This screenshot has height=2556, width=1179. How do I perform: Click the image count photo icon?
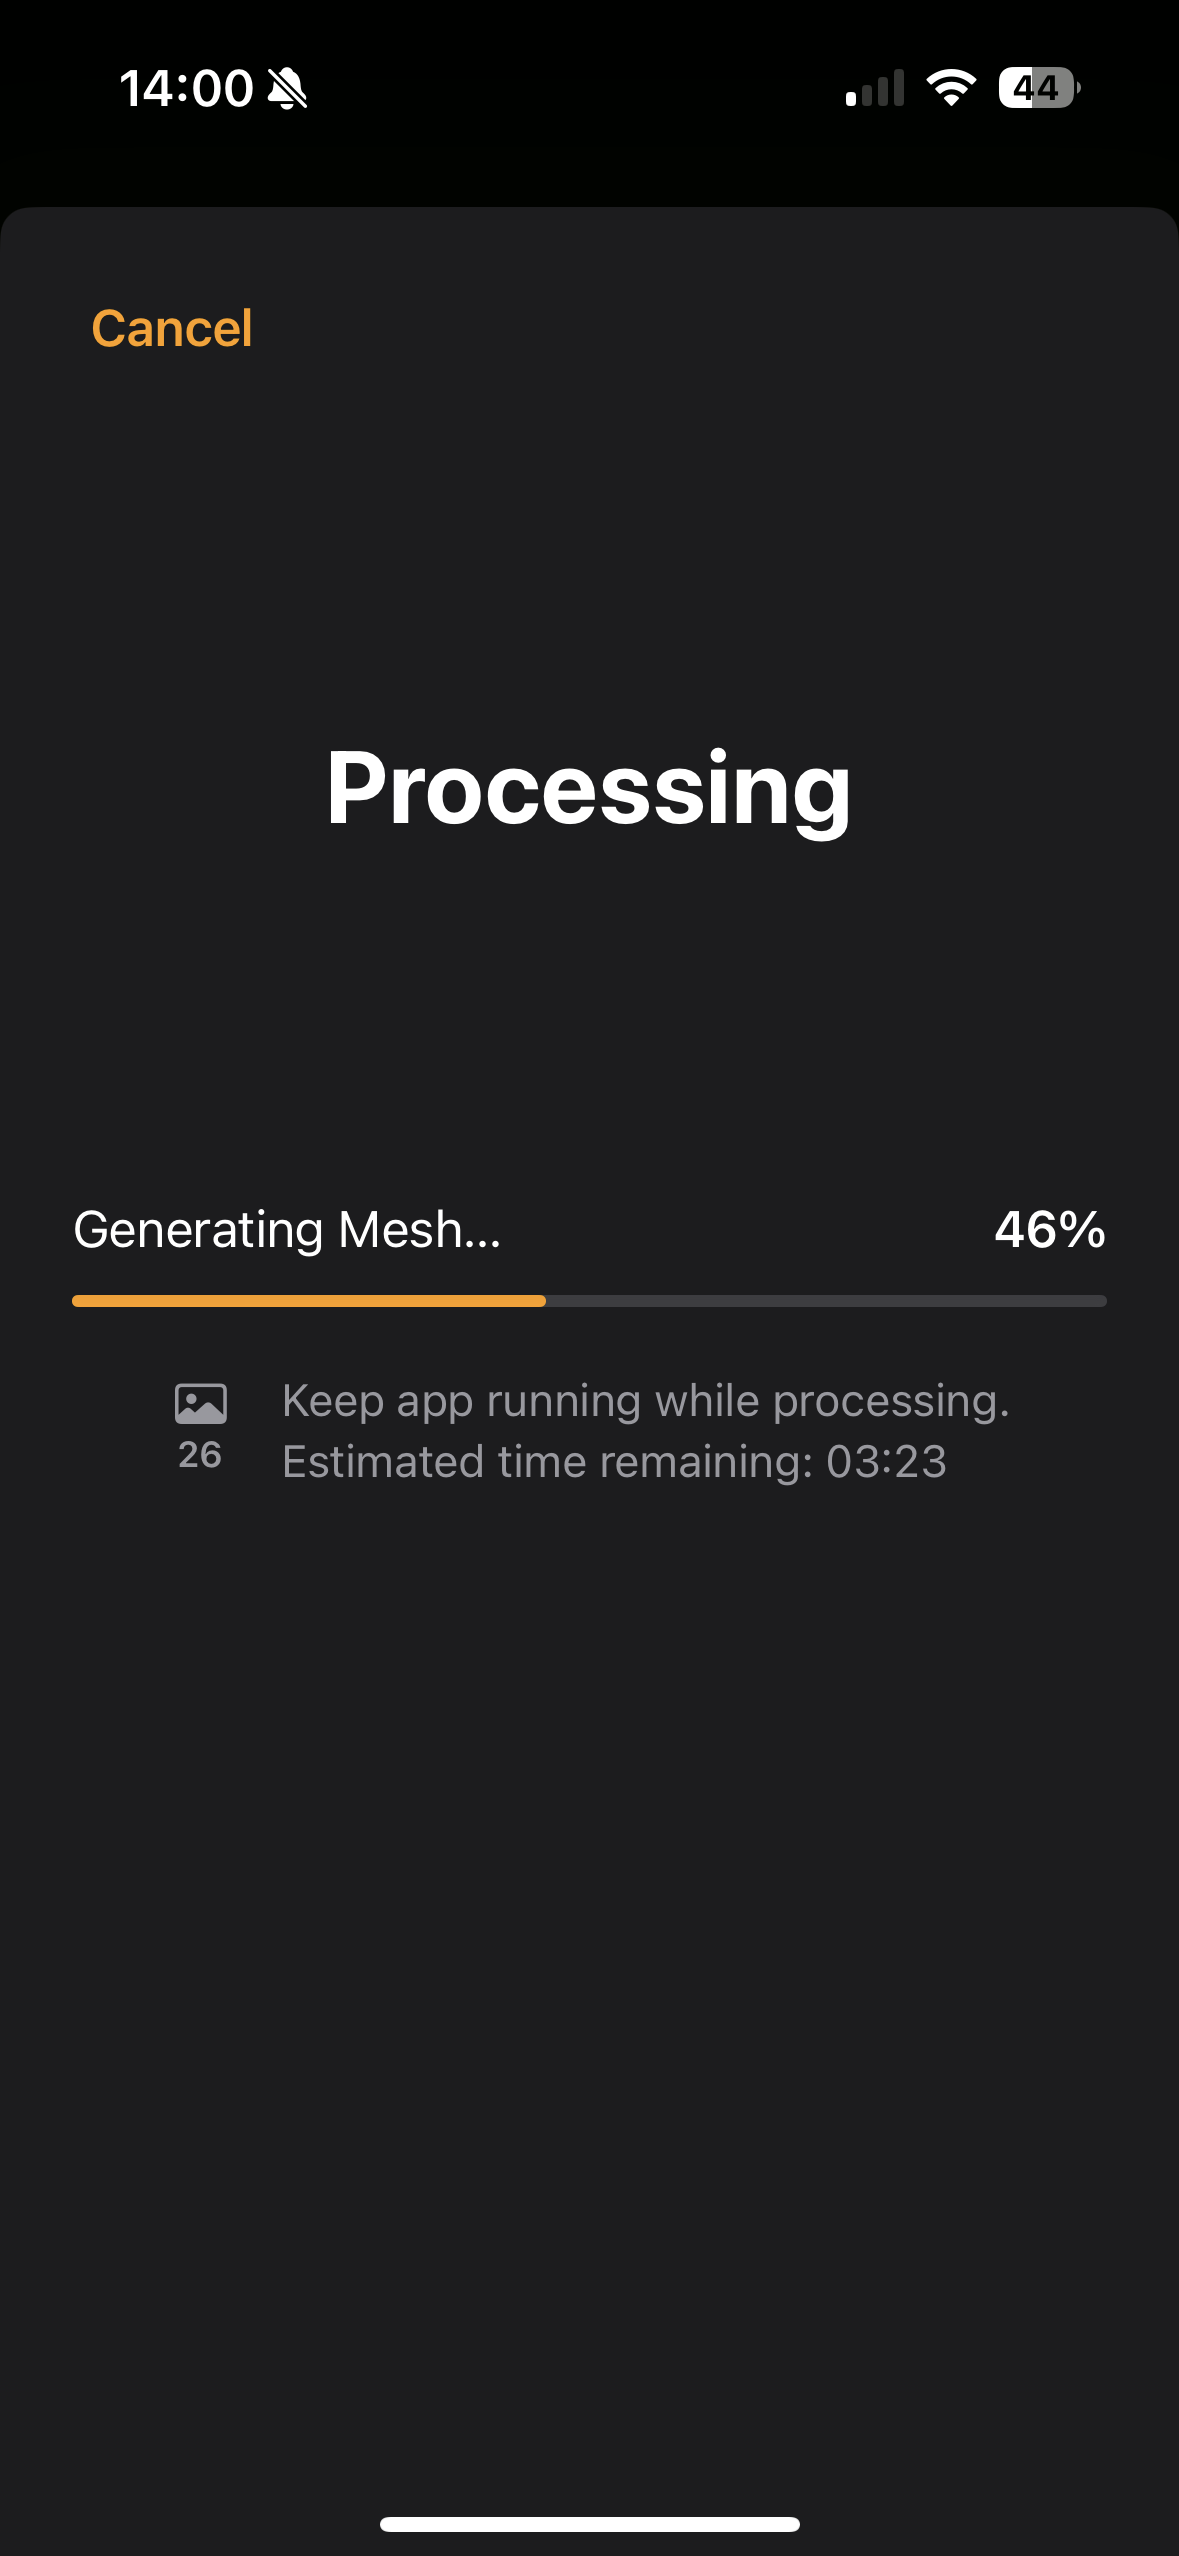coord(200,1403)
